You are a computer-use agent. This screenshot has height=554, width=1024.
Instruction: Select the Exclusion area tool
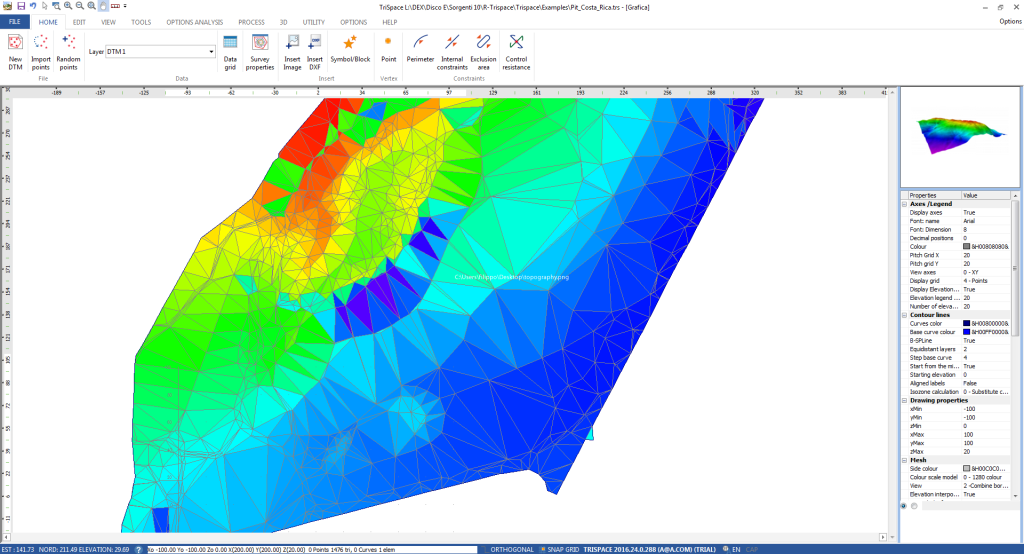coord(483,49)
